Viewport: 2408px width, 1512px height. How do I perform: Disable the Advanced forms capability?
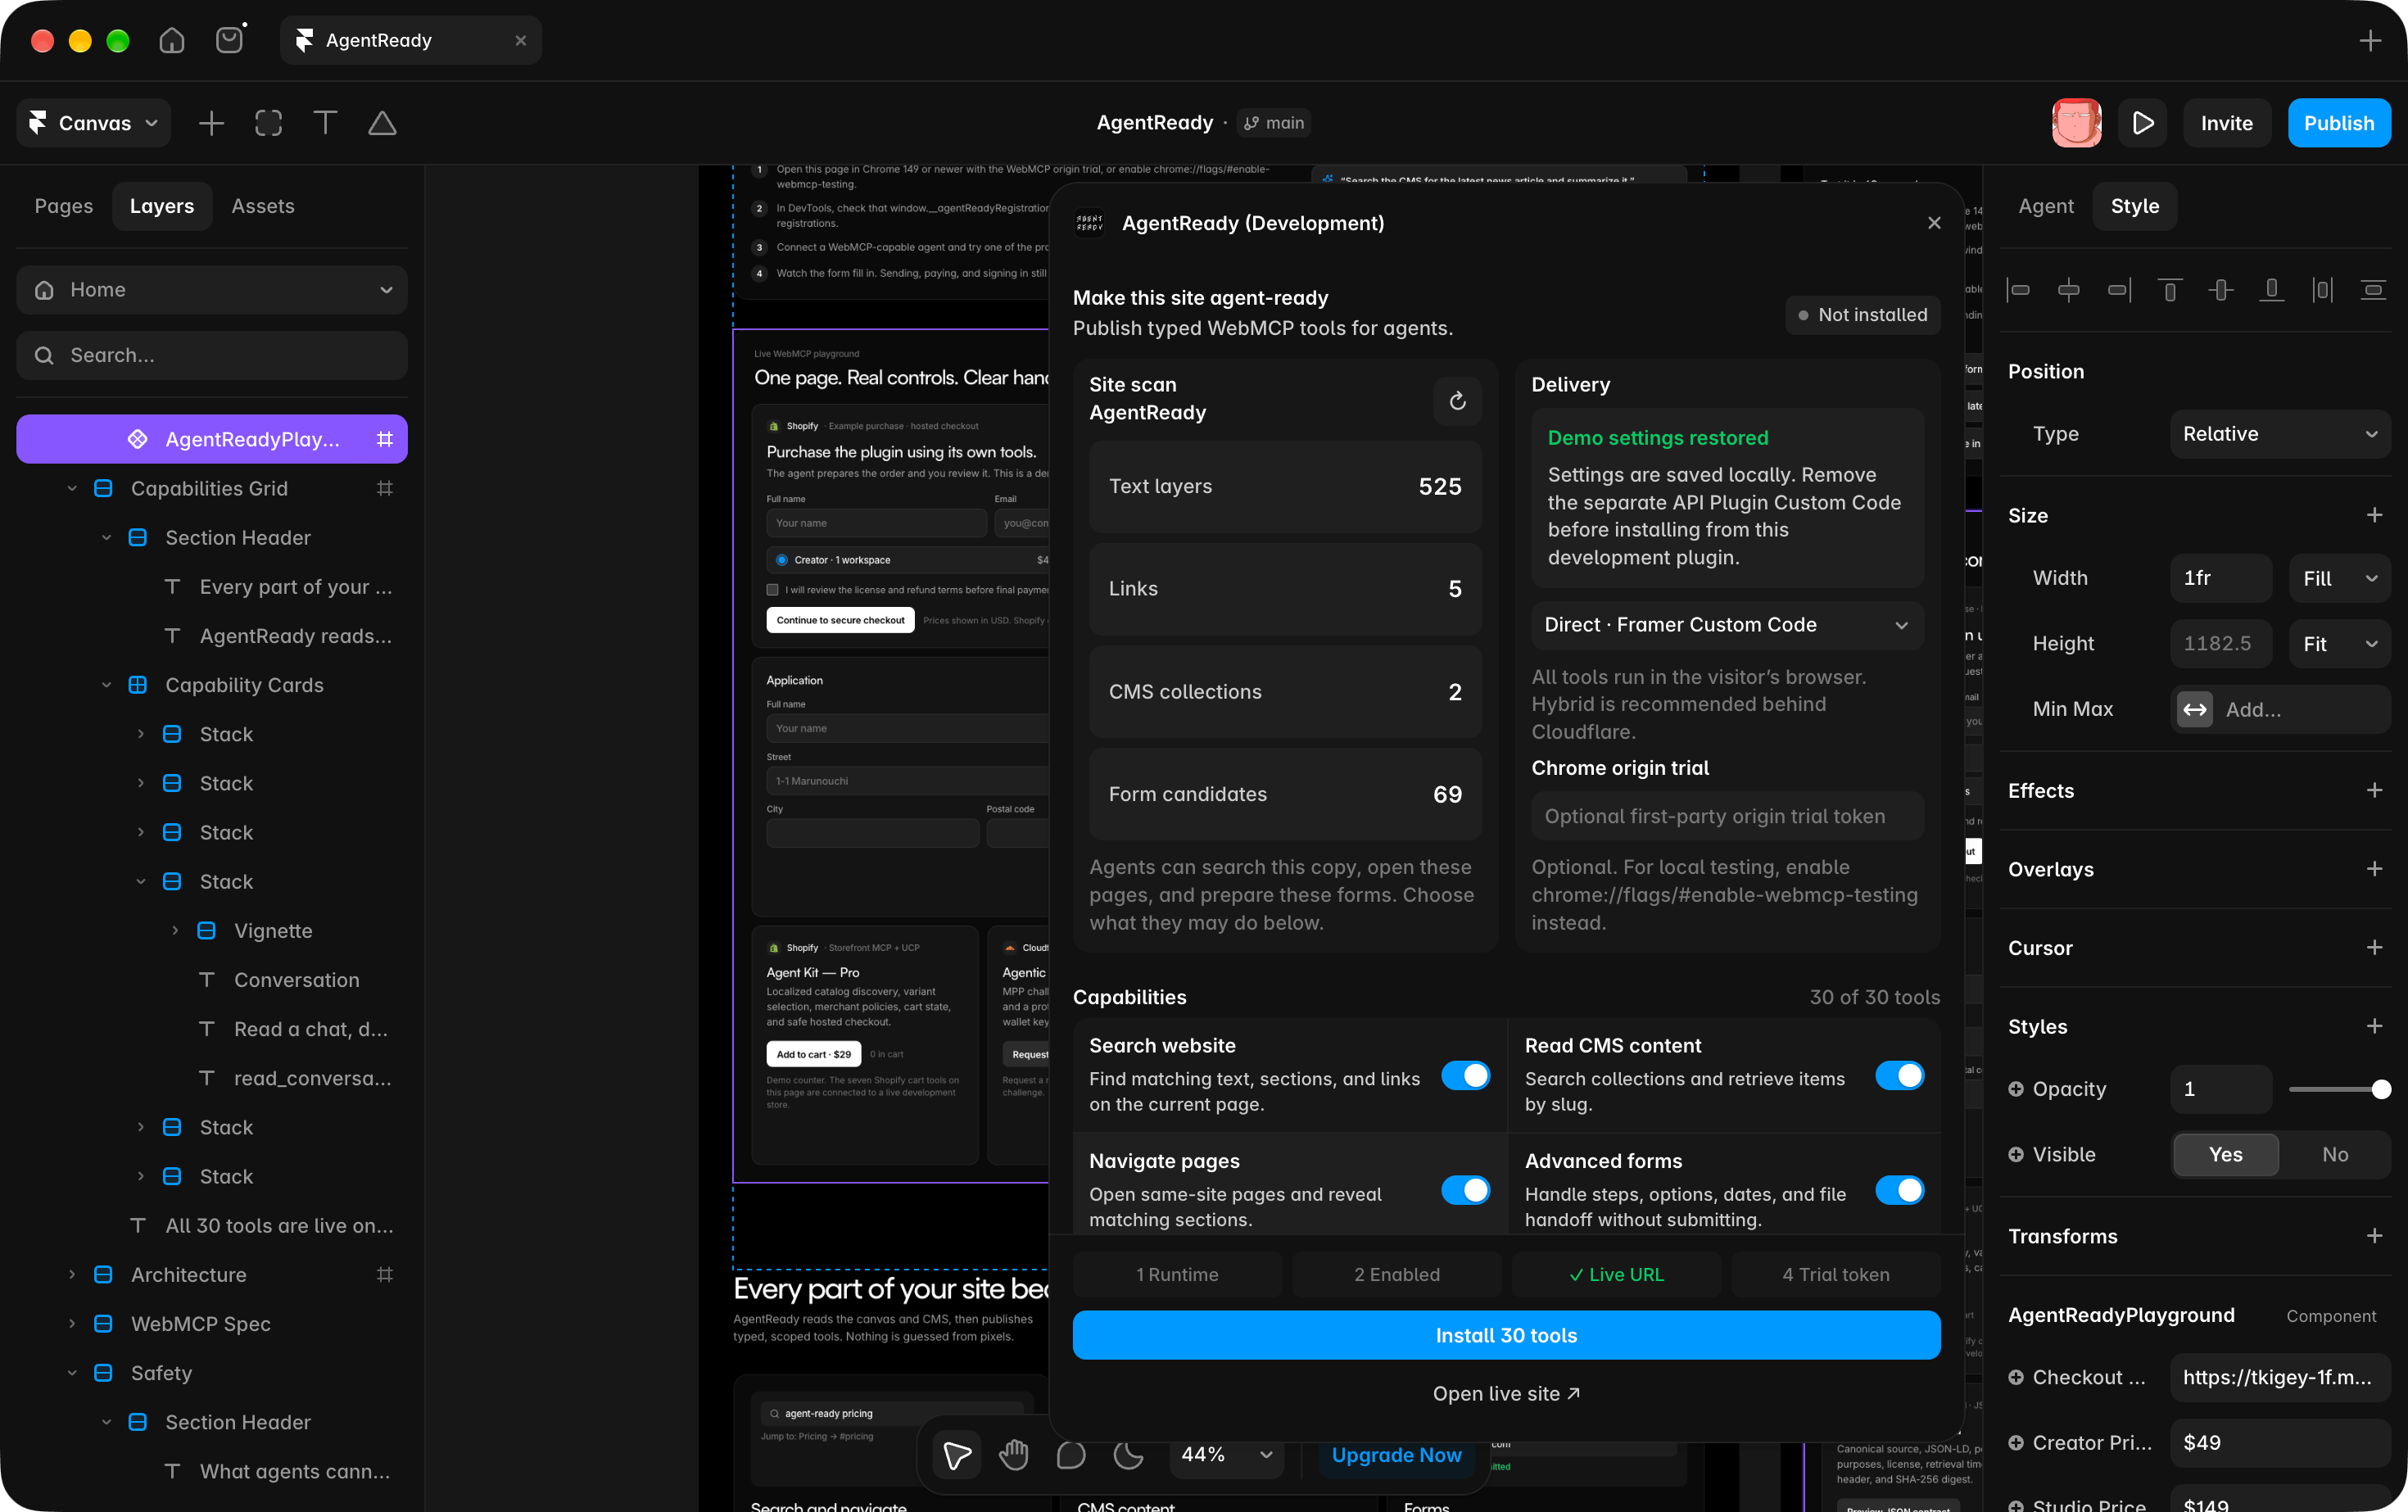point(1899,1190)
